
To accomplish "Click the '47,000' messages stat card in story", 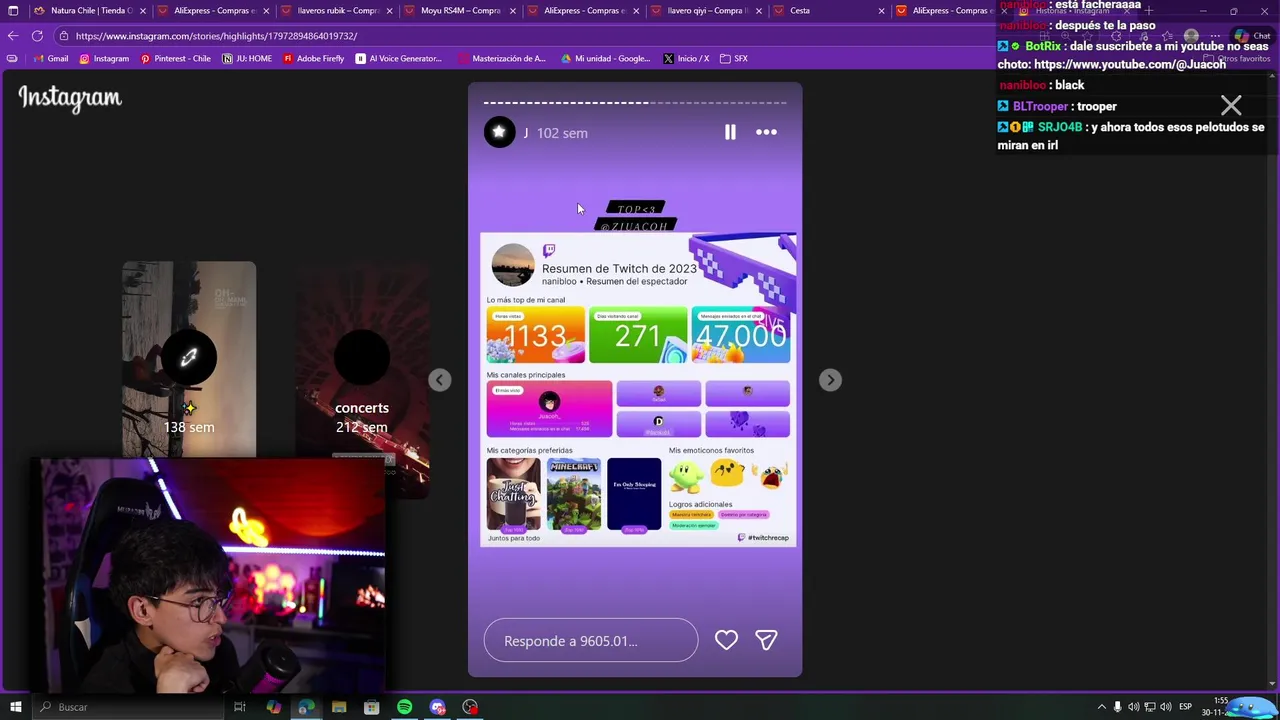I will click(741, 335).
